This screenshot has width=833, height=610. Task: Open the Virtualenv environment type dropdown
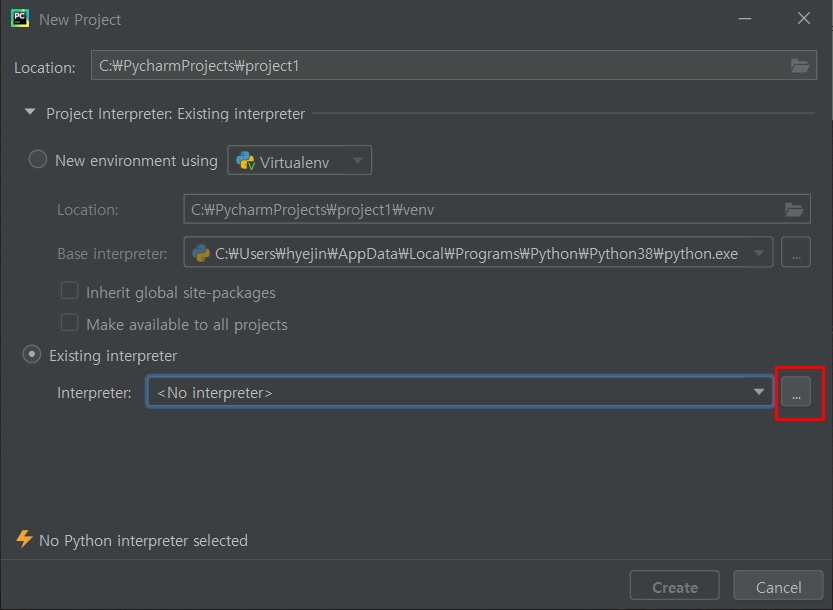click(300, 160)
